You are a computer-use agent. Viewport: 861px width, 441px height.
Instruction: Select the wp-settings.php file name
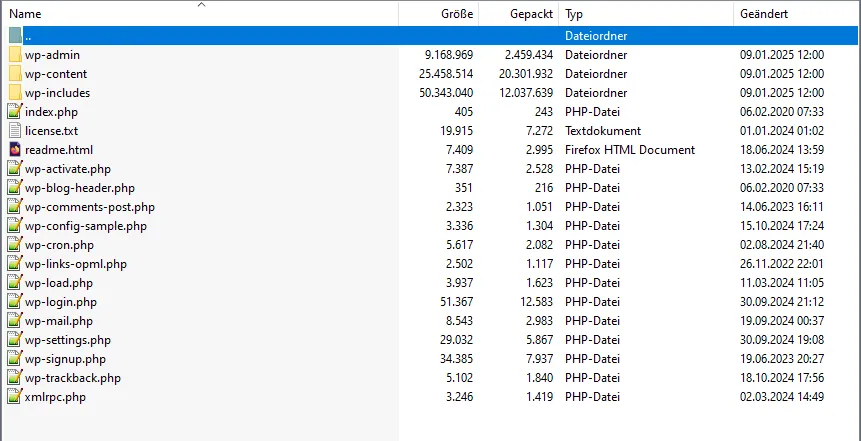pos(68,340)
